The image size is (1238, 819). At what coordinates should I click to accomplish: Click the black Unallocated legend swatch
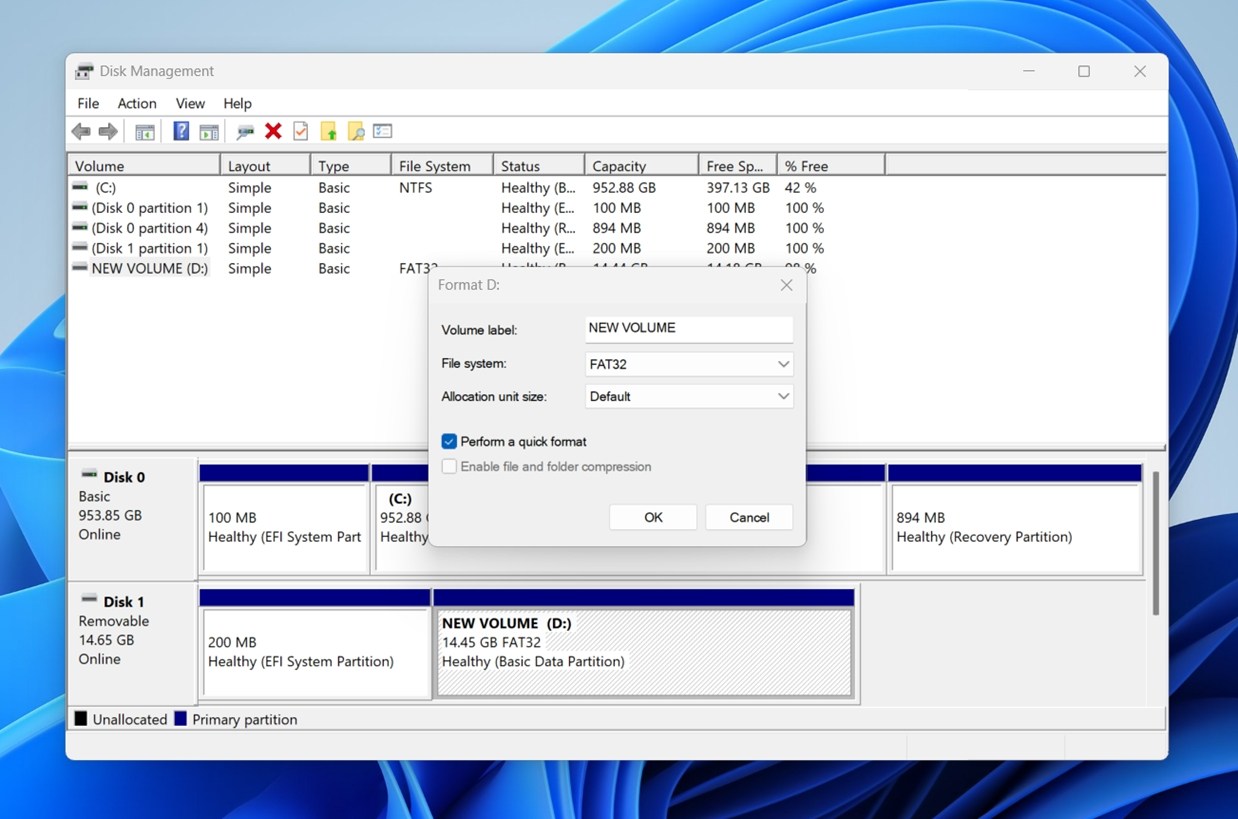(81, 719)
